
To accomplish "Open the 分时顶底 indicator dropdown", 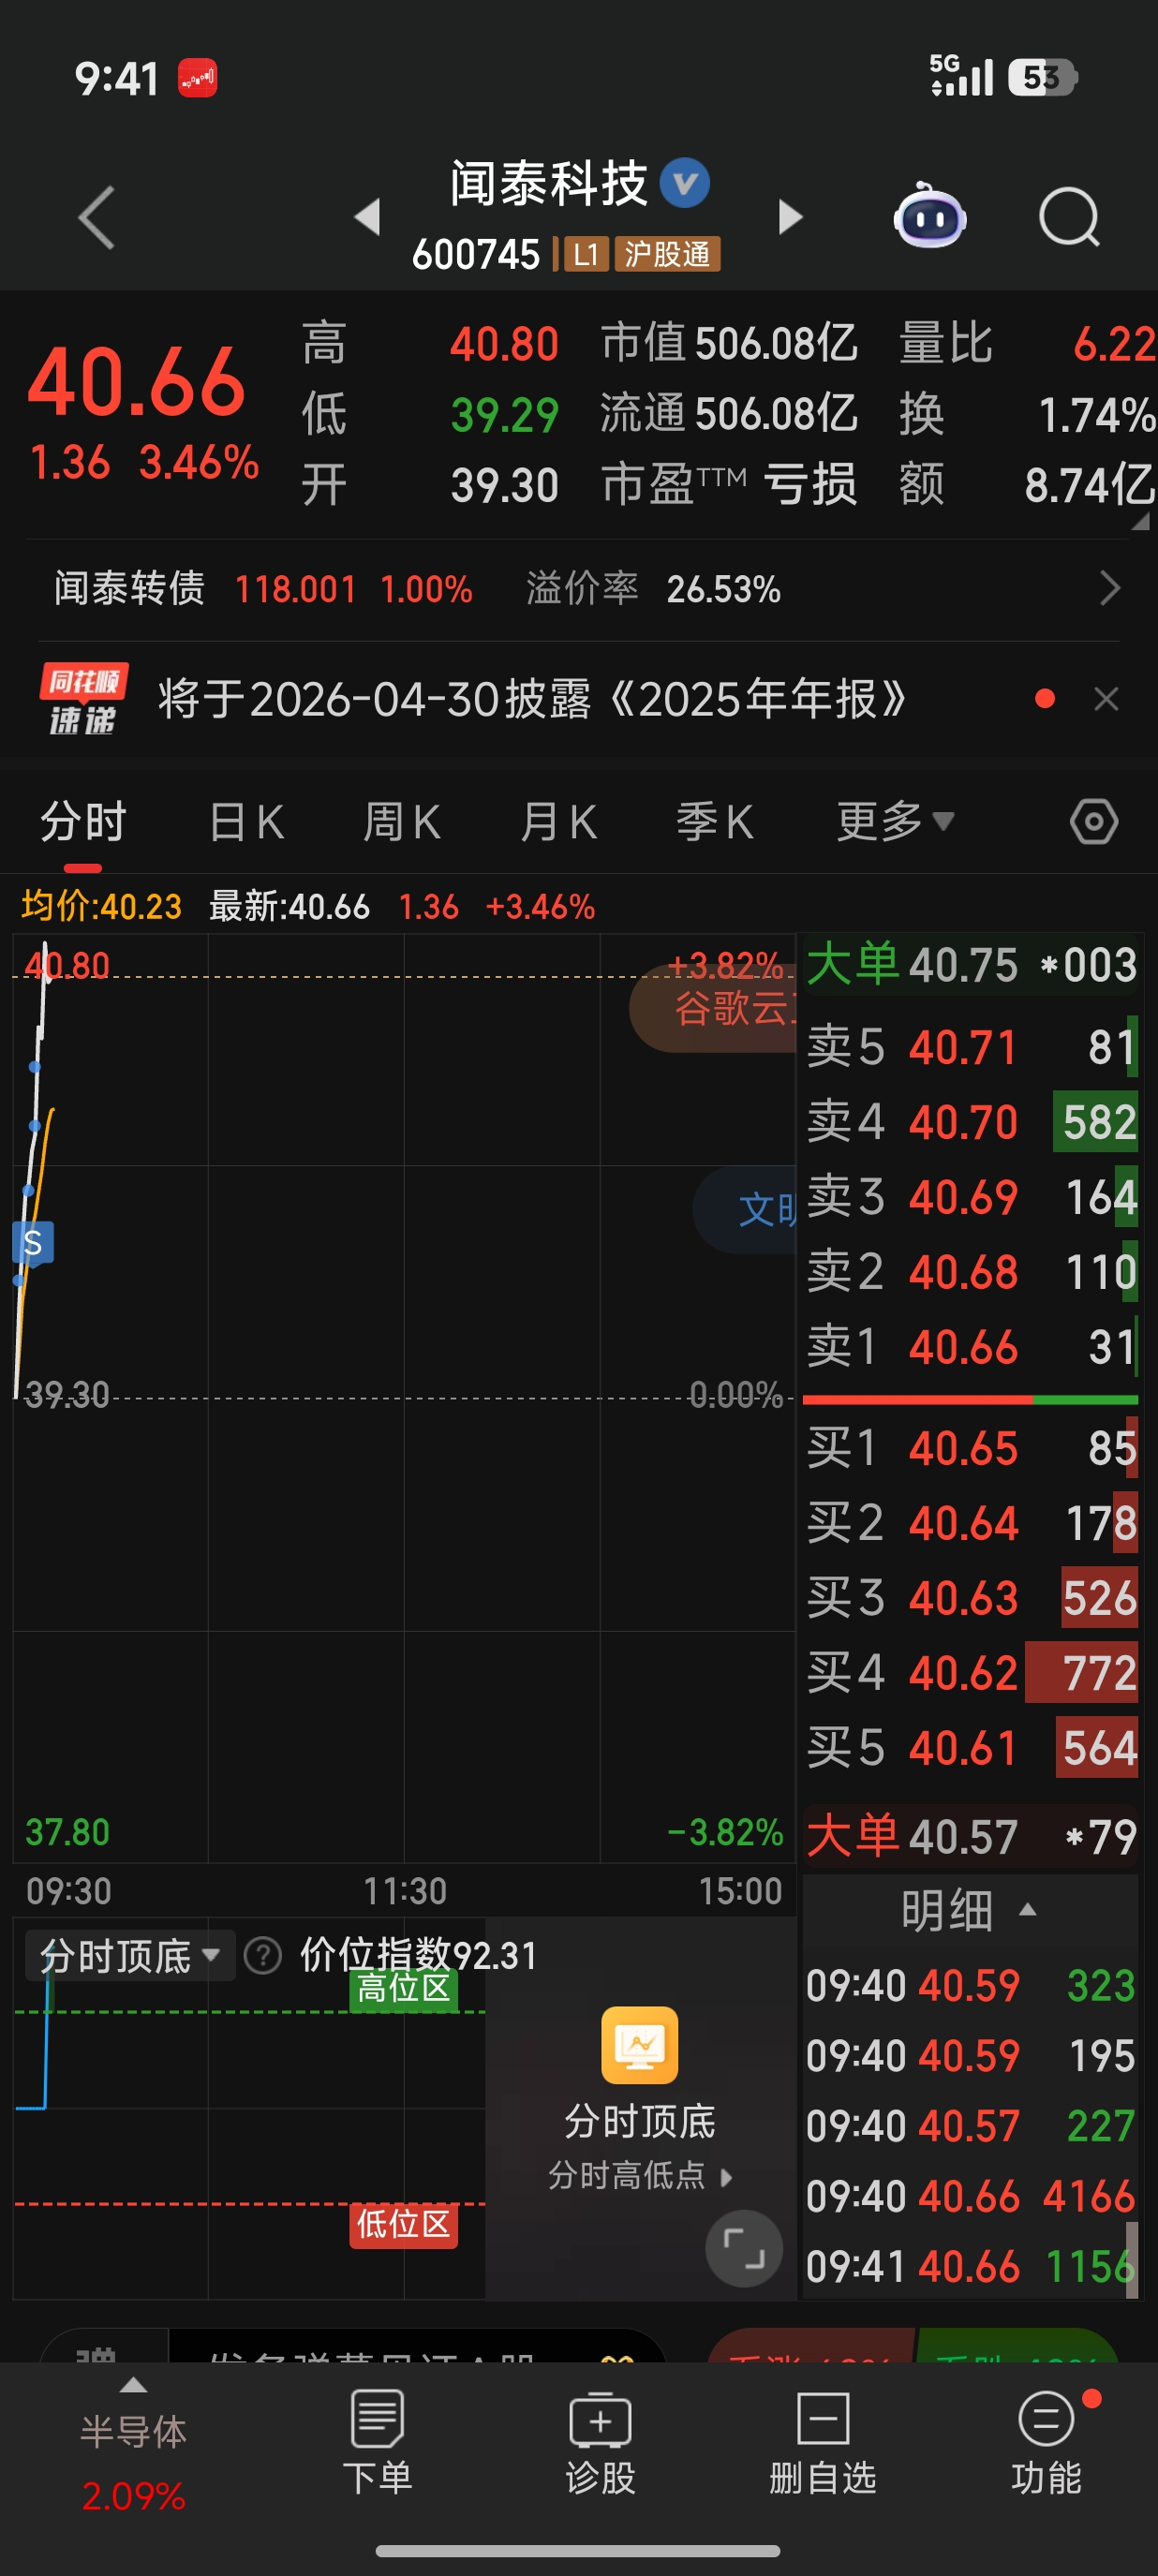I will click(x=130, y=1956).
